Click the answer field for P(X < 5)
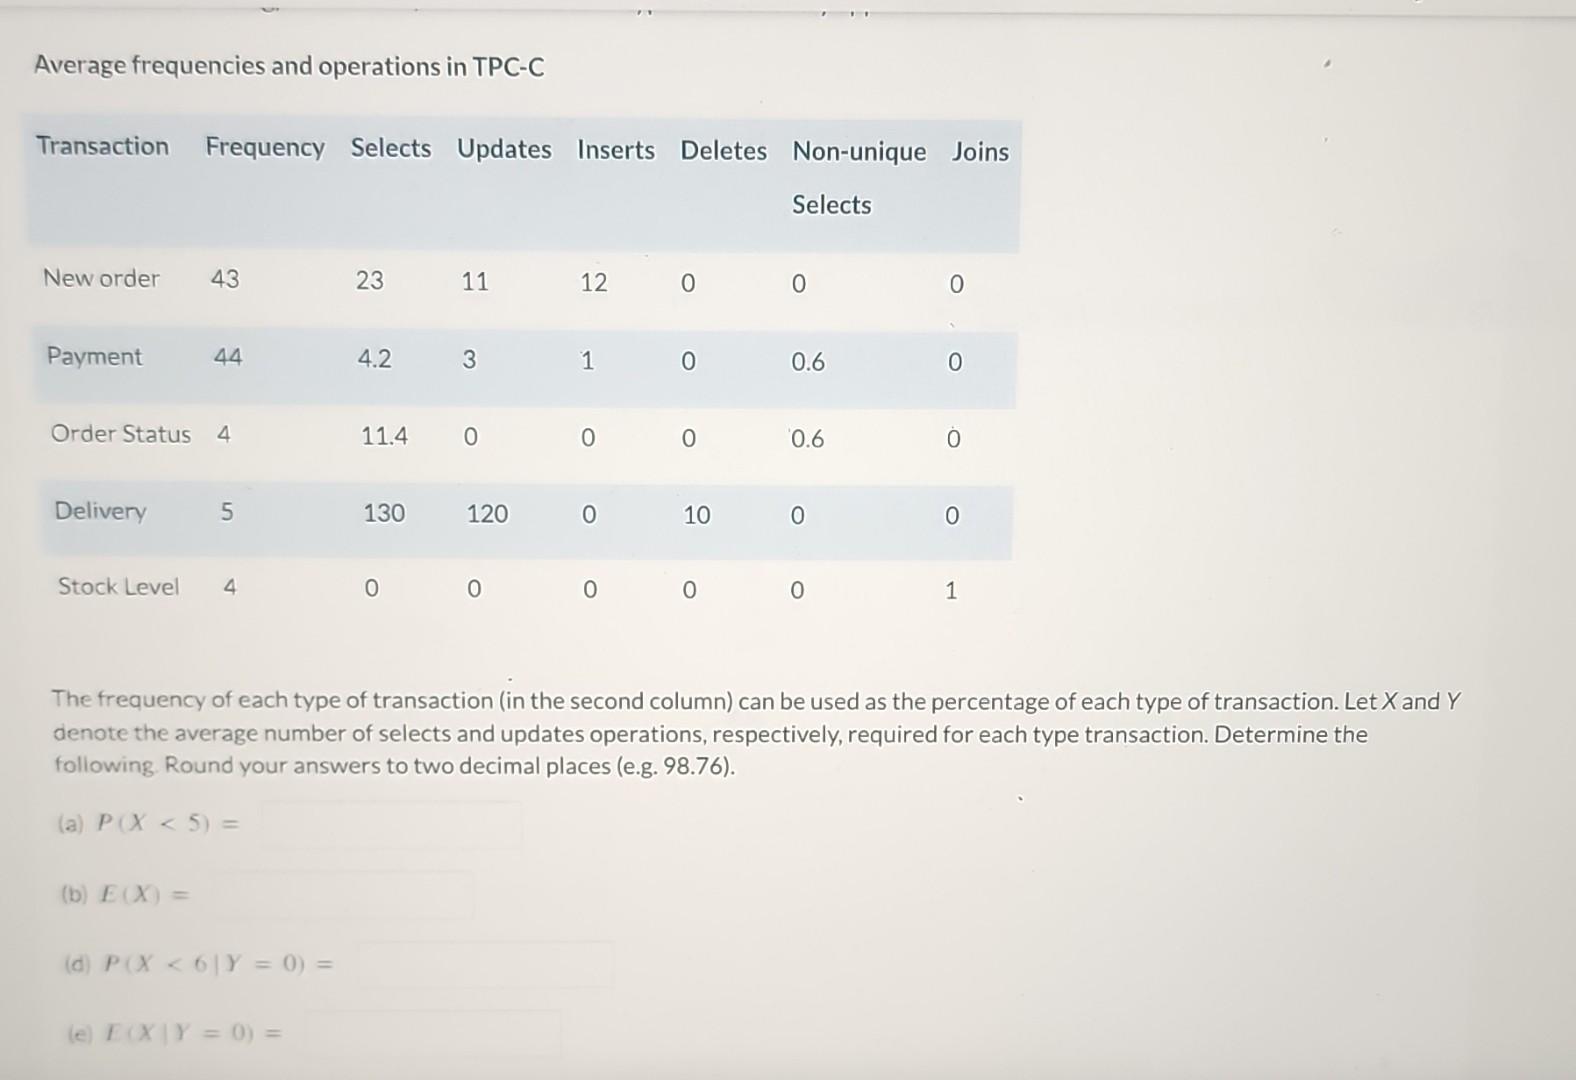 (390, 822)
